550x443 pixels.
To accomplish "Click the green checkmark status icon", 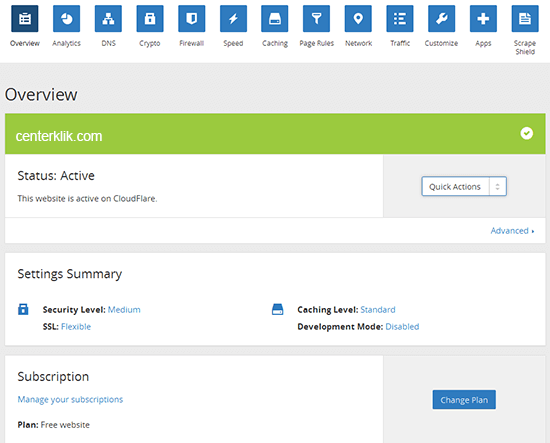I will pos(526,133).
